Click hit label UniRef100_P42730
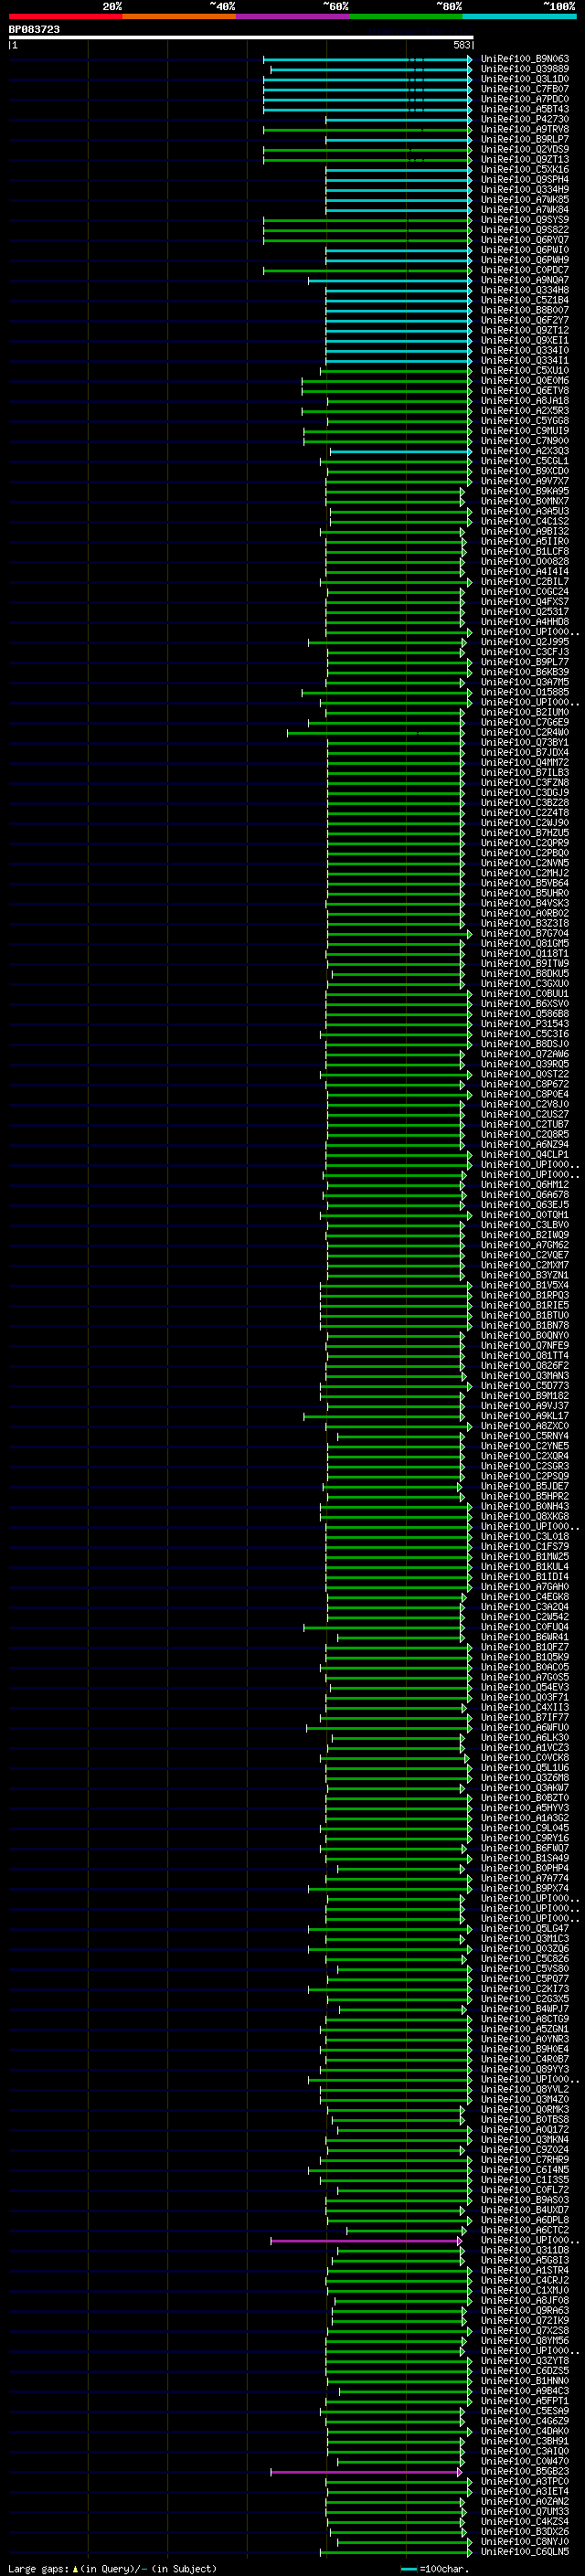The height and width of the screenshot is (2576, 585). (525, 119)
